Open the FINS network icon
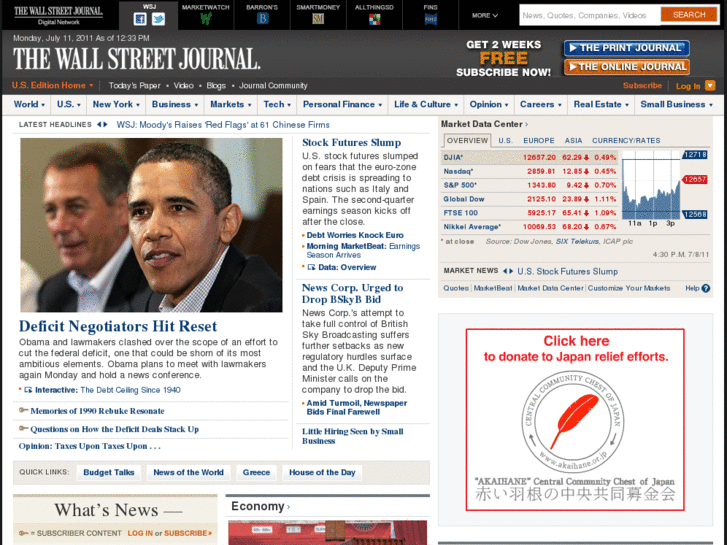 click(431, 19)
